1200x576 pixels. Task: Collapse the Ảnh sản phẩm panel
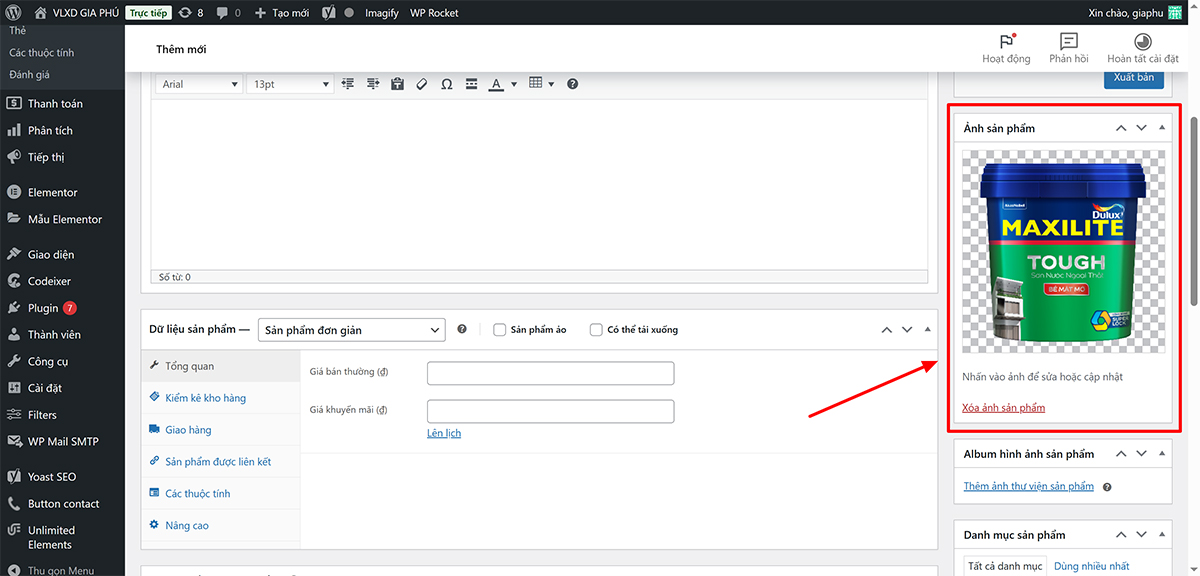[x=1162, y=128]
